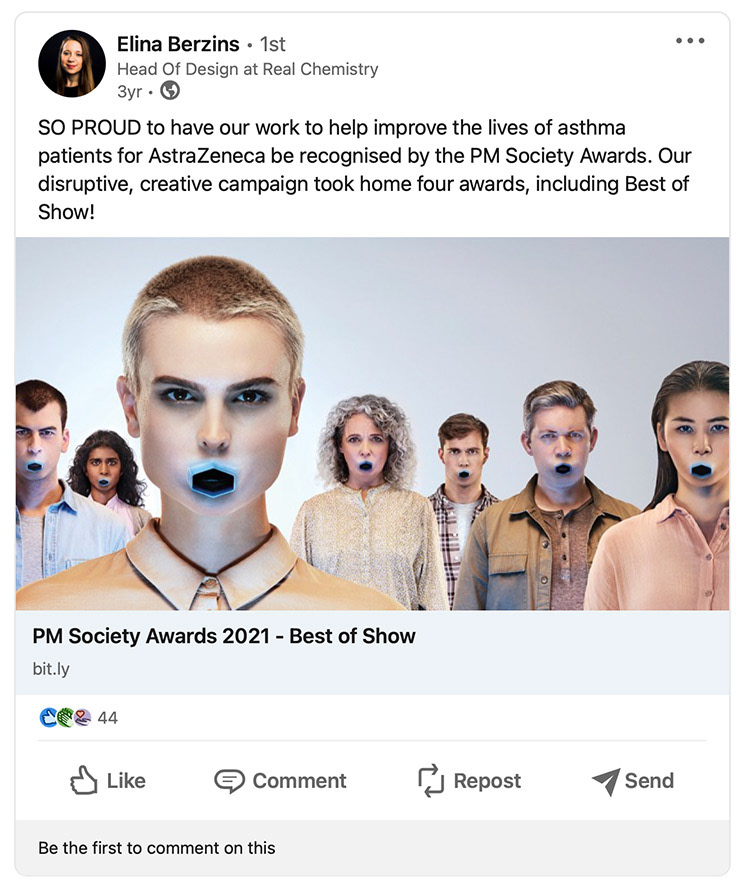Open the three-dot post options menu

click(690, 40)
